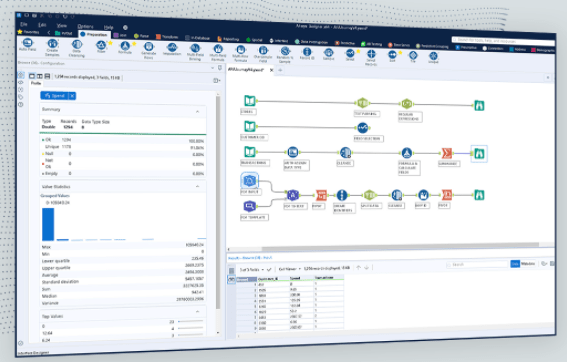Switch to the Spatial tool category
This screenshot has height=362, width=567.
254,40
